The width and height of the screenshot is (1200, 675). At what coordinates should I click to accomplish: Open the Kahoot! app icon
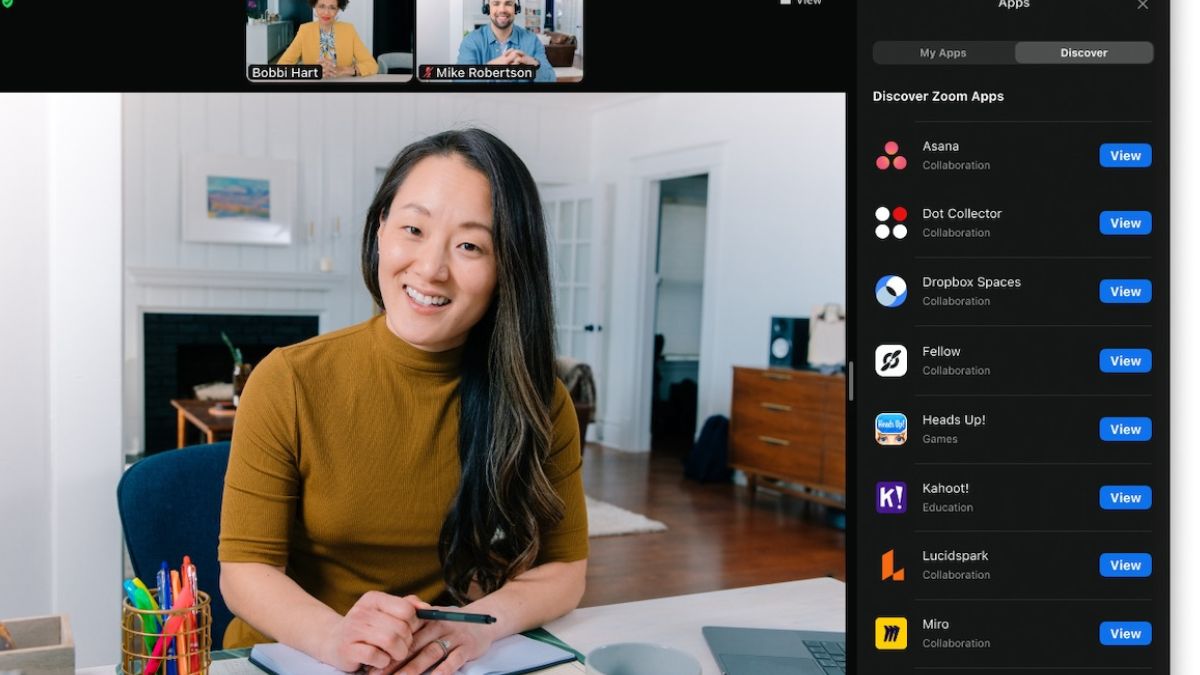[x=891, y=497]
